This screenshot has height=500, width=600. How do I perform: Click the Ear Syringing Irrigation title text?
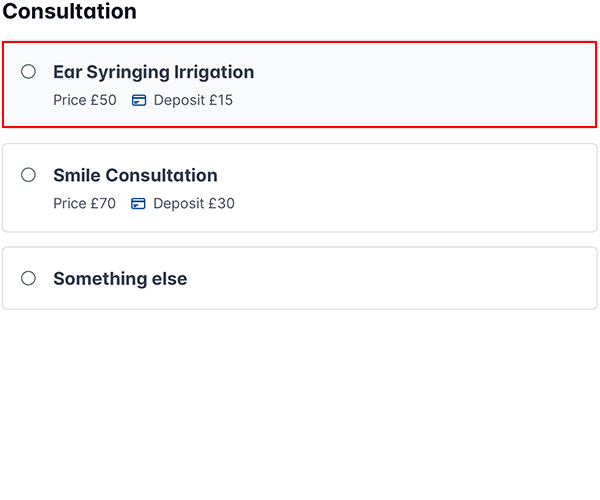click(153, 72)
